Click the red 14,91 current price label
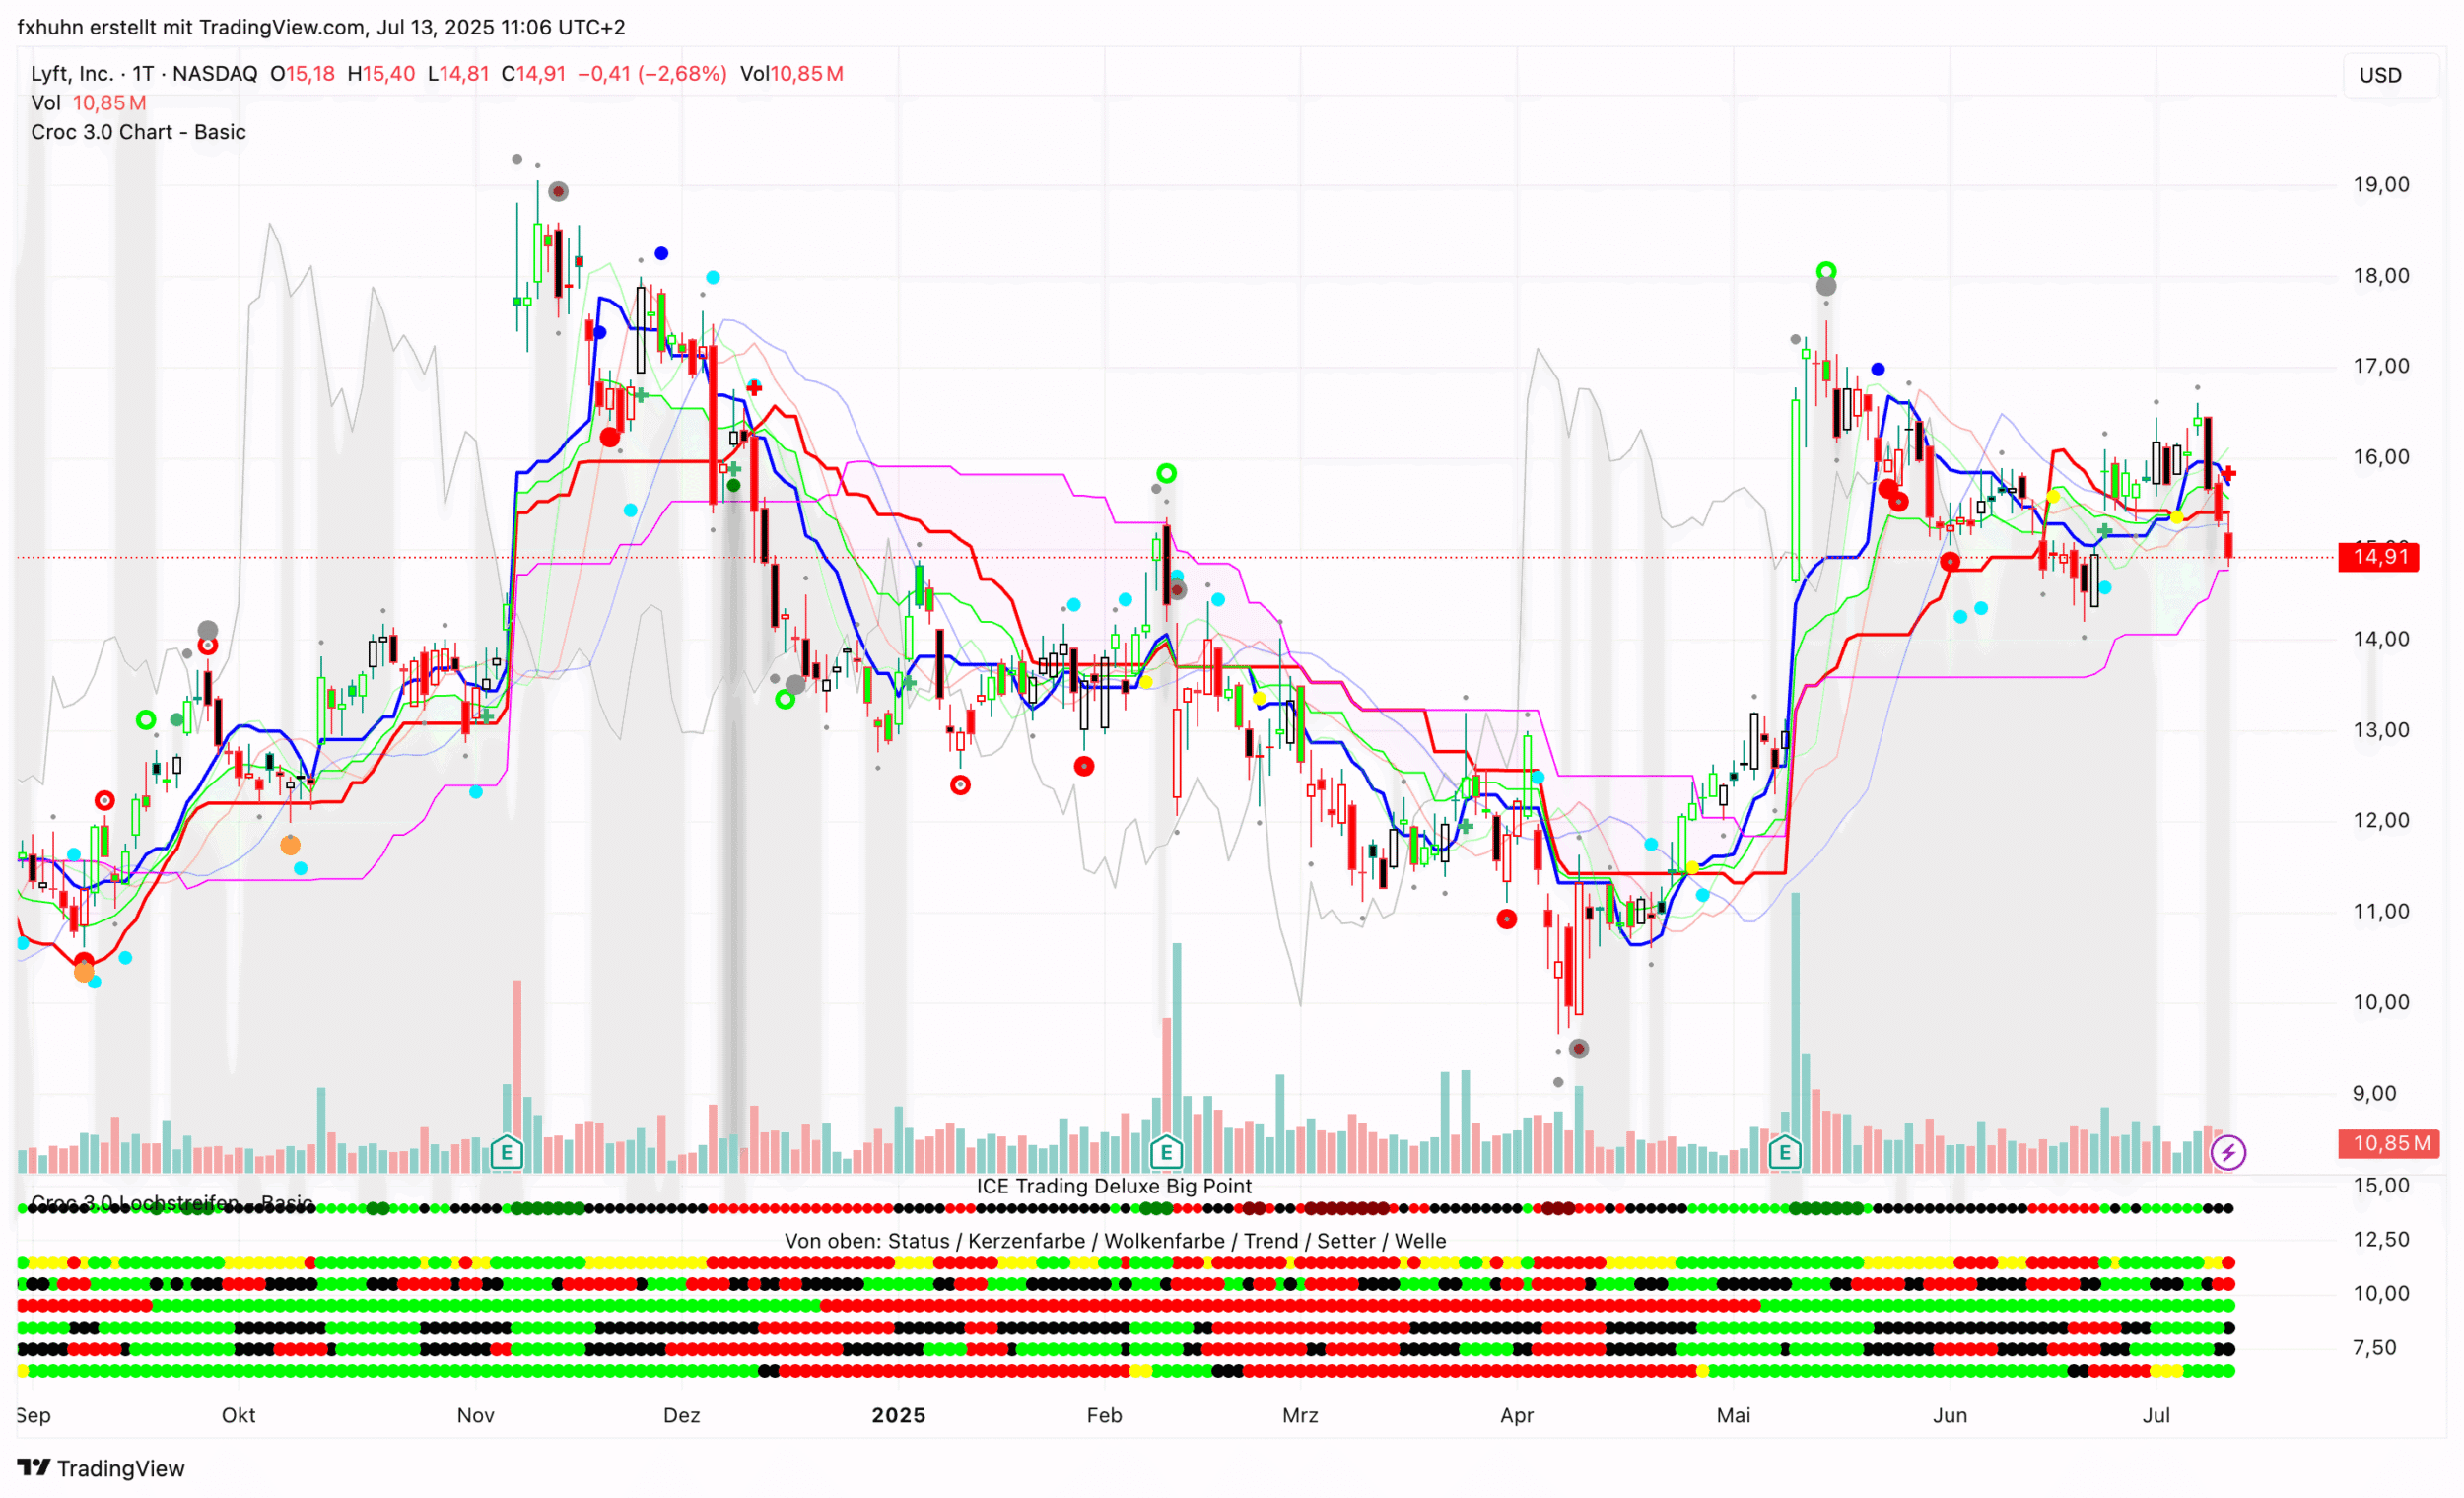Viewport: 2464px width, 1498px height. (2380, 557)
